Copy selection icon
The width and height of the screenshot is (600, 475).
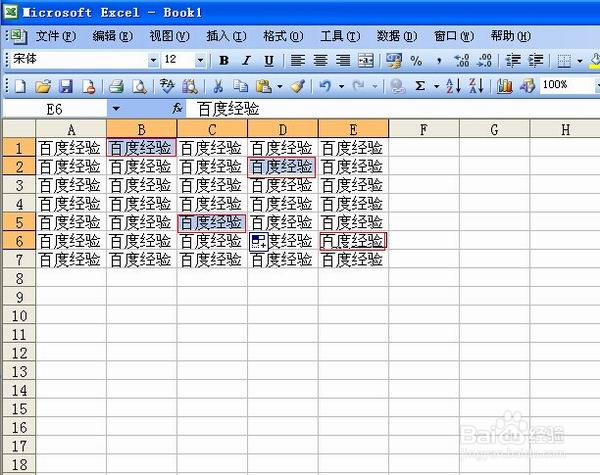(x=241, y=86)
